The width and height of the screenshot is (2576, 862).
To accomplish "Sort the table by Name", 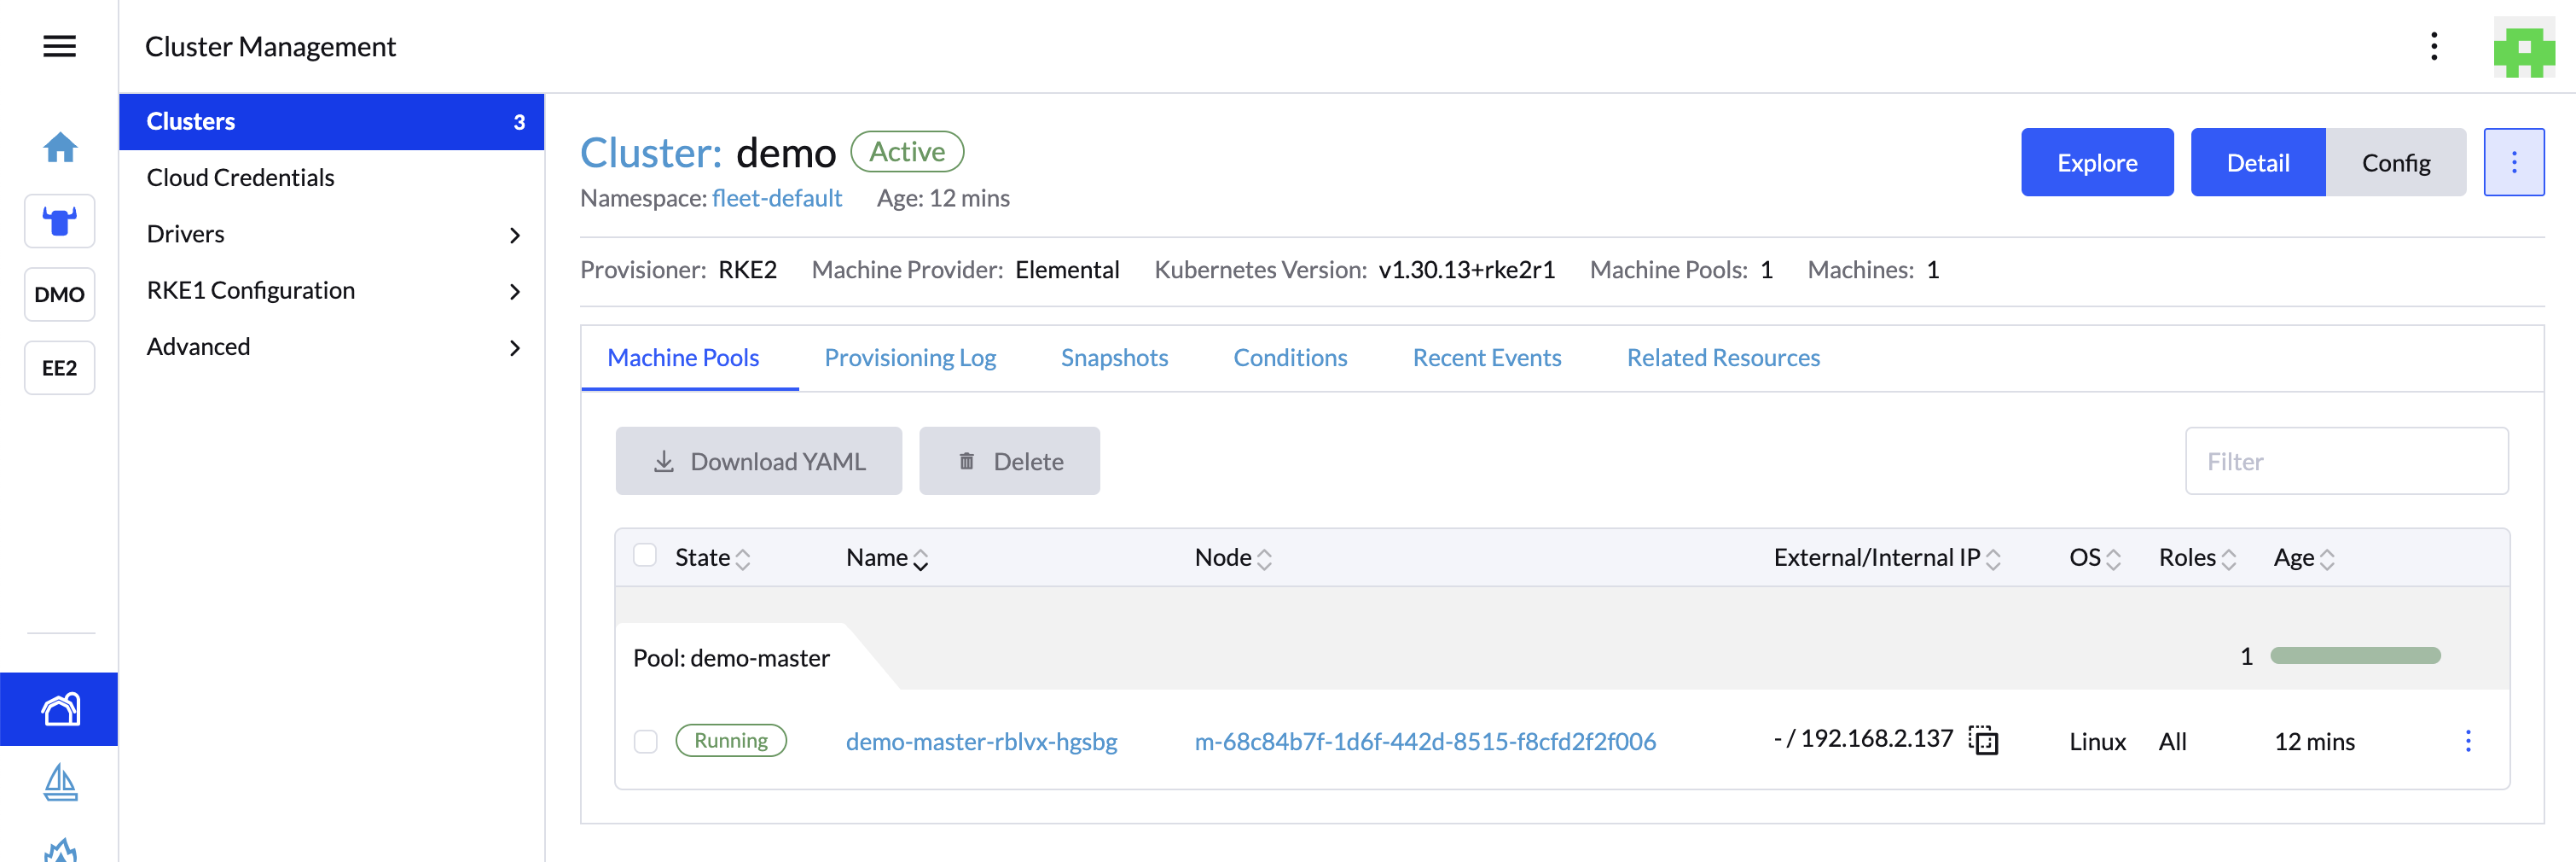I will 887,558.
